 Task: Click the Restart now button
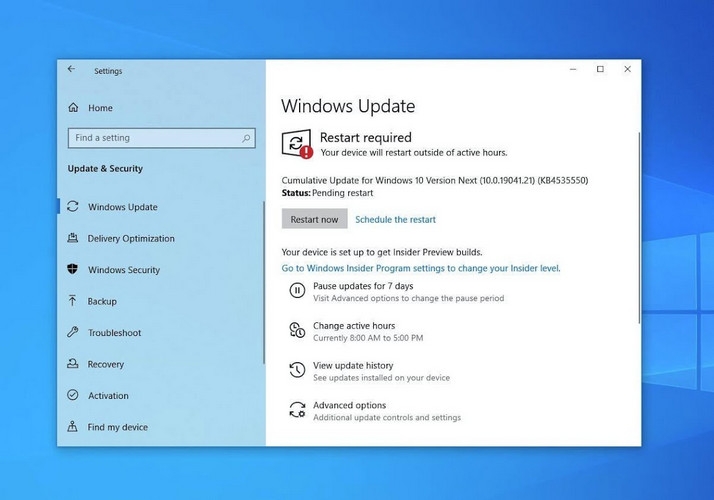[x=314, y=219]
